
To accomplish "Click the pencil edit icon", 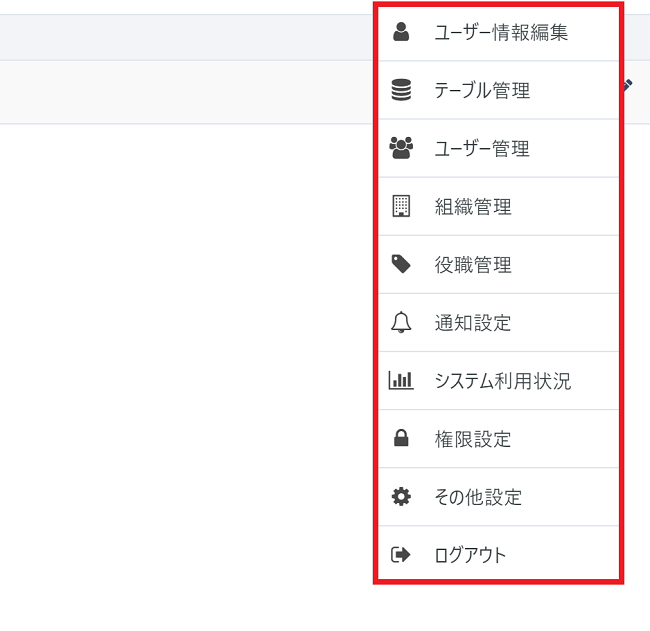I will 627,86.
